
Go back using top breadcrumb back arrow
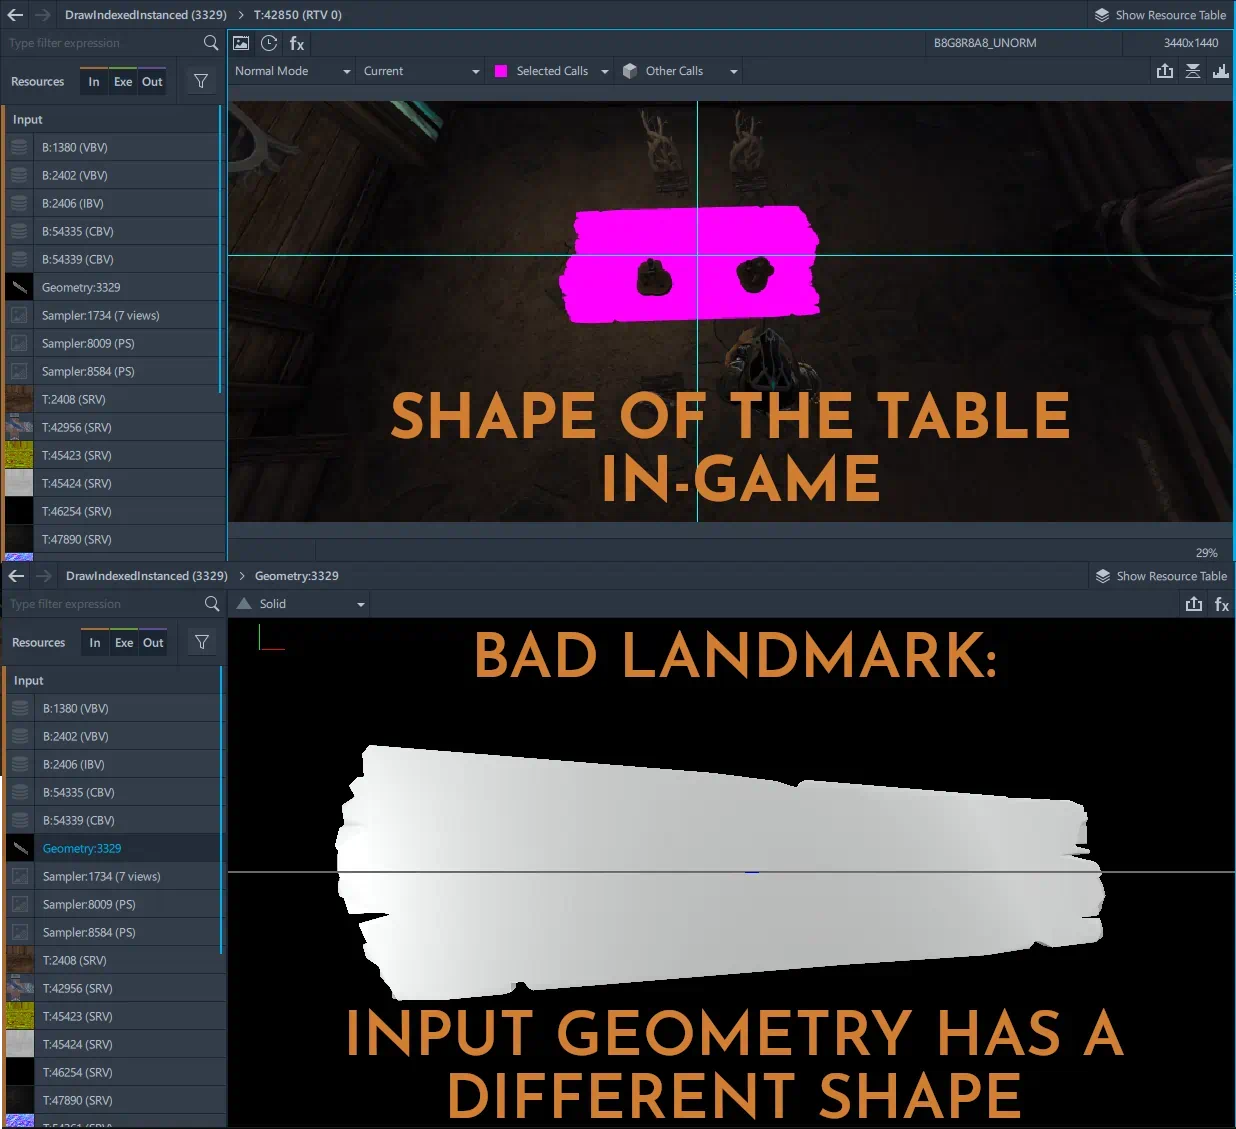point(15,15)
